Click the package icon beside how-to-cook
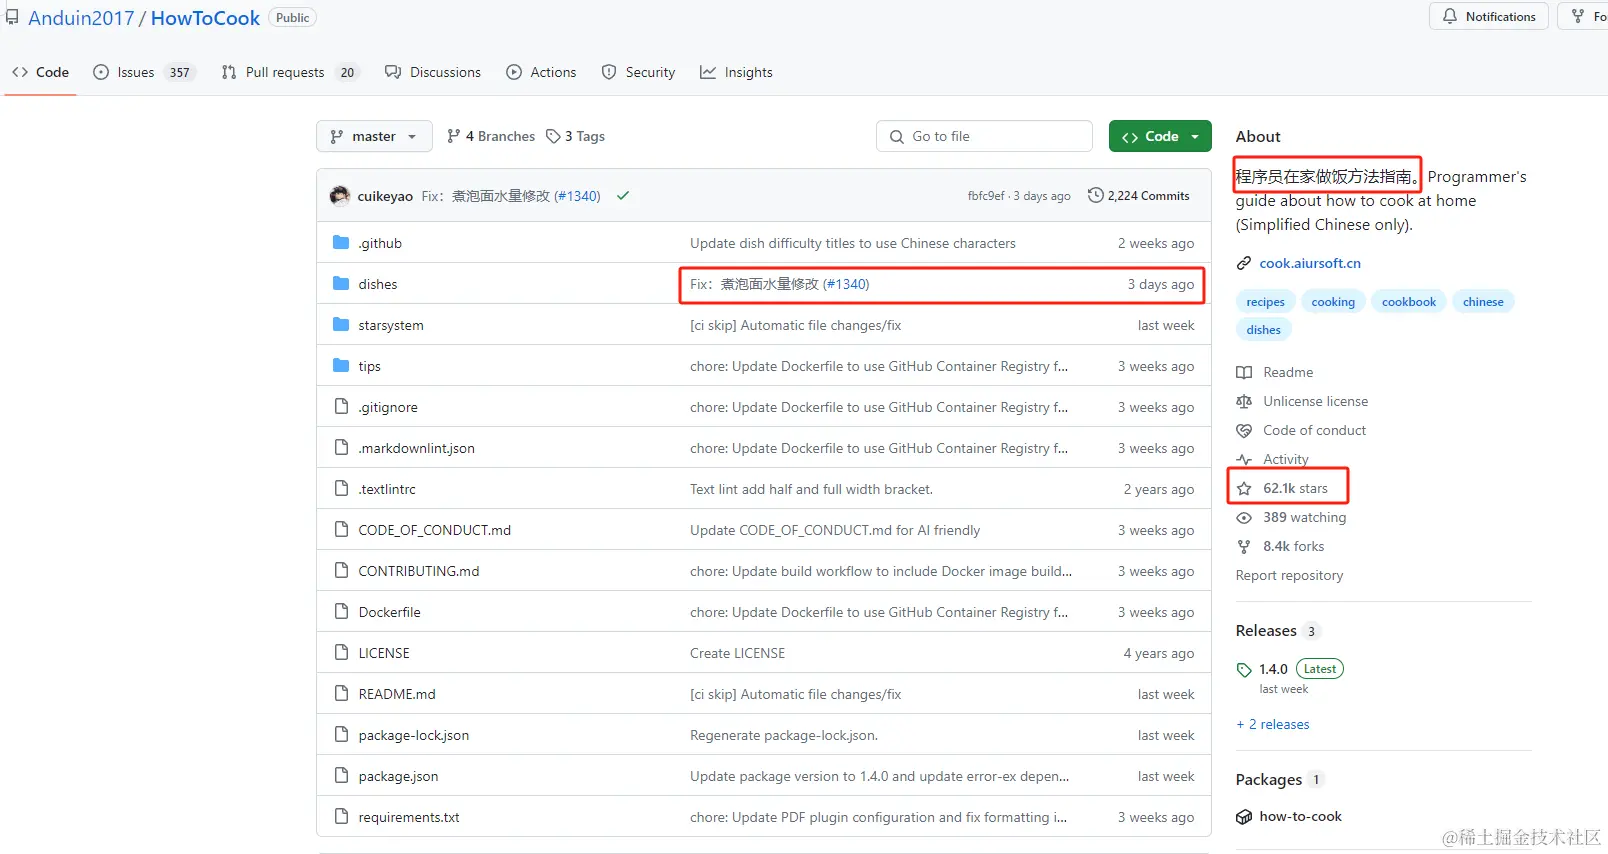Image resolution: width=1608 pixels, height=854 pixels. [x=1244, y=816]
